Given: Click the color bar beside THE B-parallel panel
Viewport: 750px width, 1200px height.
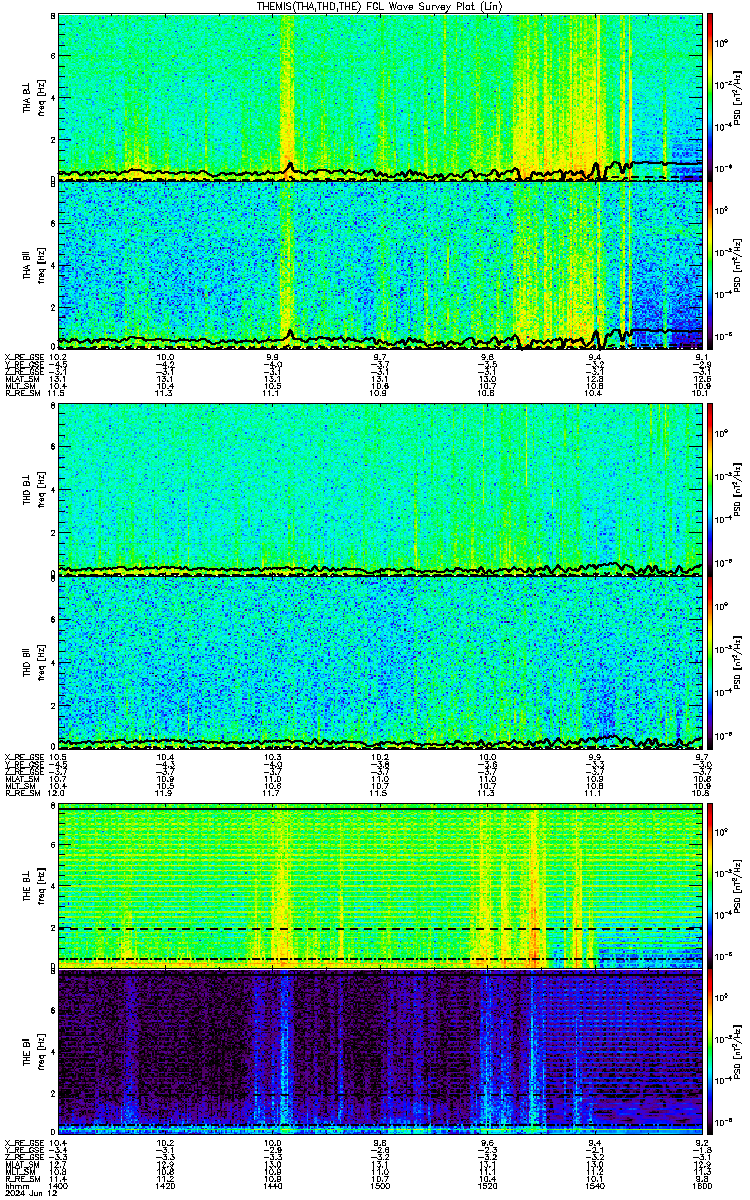Looking at the screenshot, I should [710, 1053].
